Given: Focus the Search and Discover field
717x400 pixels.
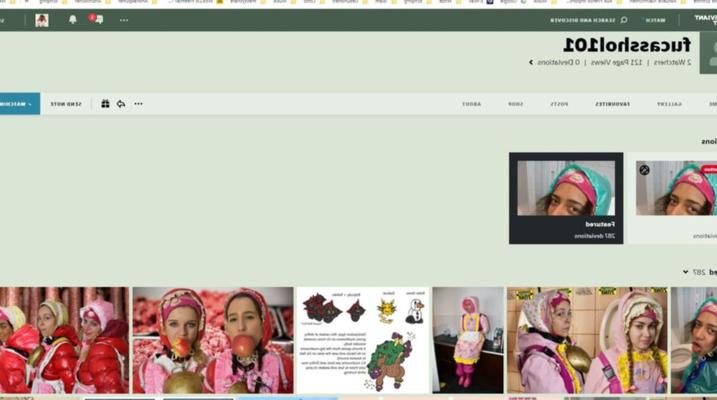Looking at the screenshot, I should pos(589,20).
